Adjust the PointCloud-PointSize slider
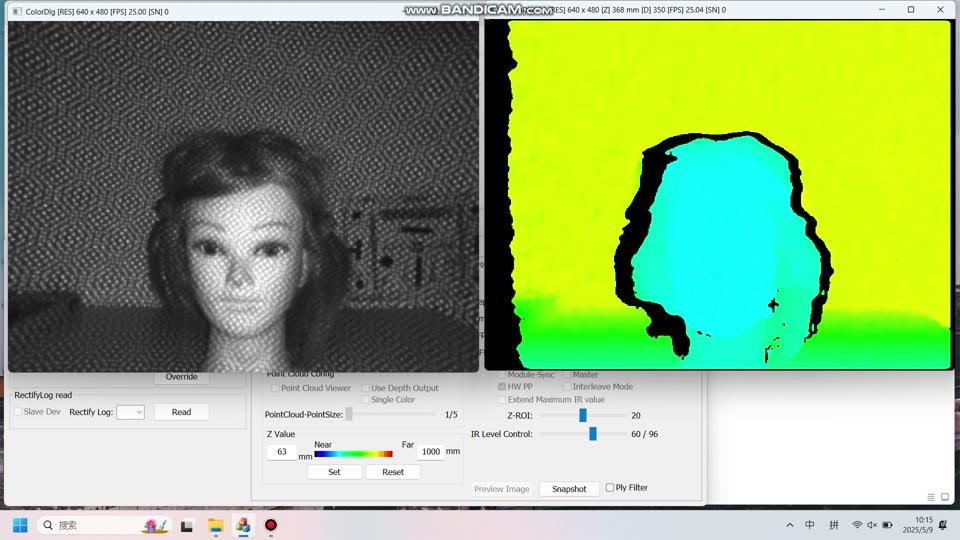The image size is (960, 540). tap(349, 414)
